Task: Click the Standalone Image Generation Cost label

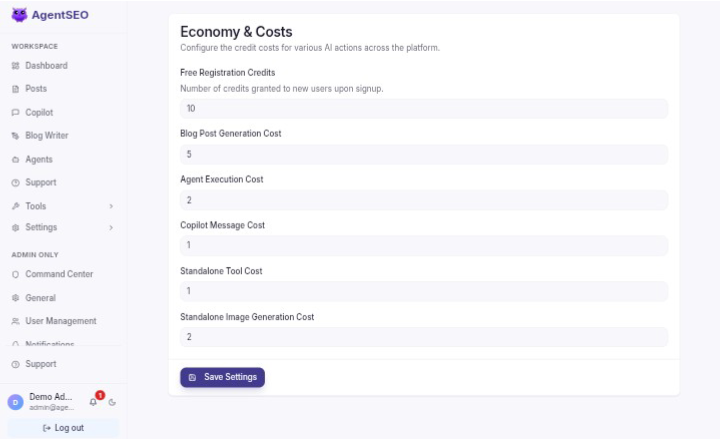Action: pos(247,317)
